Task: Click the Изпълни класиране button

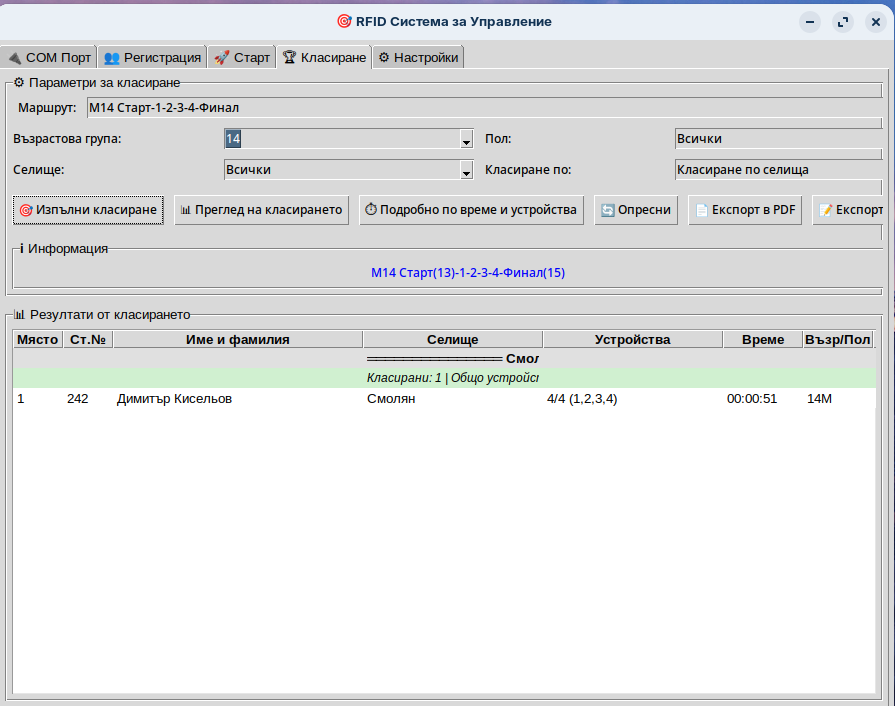Action: 88,210
